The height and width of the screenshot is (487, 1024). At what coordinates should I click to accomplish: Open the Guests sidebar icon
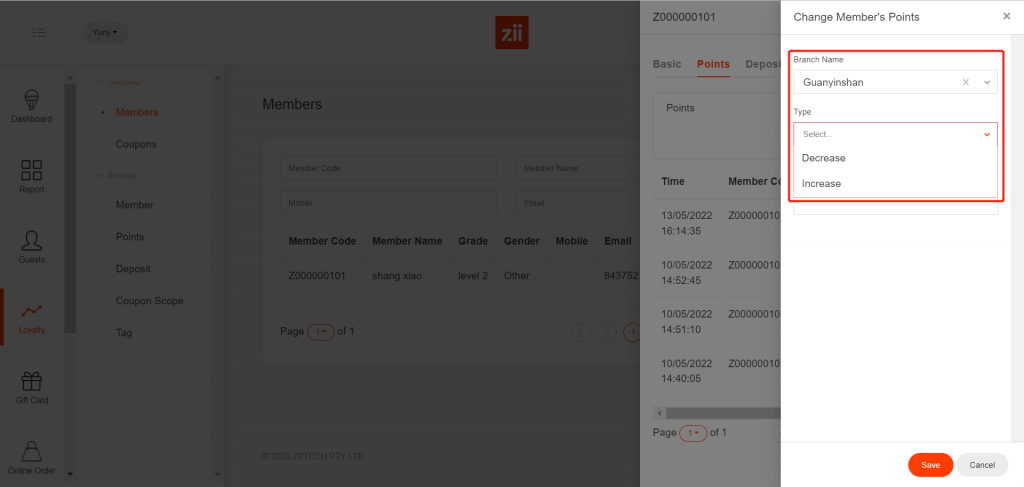click(x=31, y=246)
